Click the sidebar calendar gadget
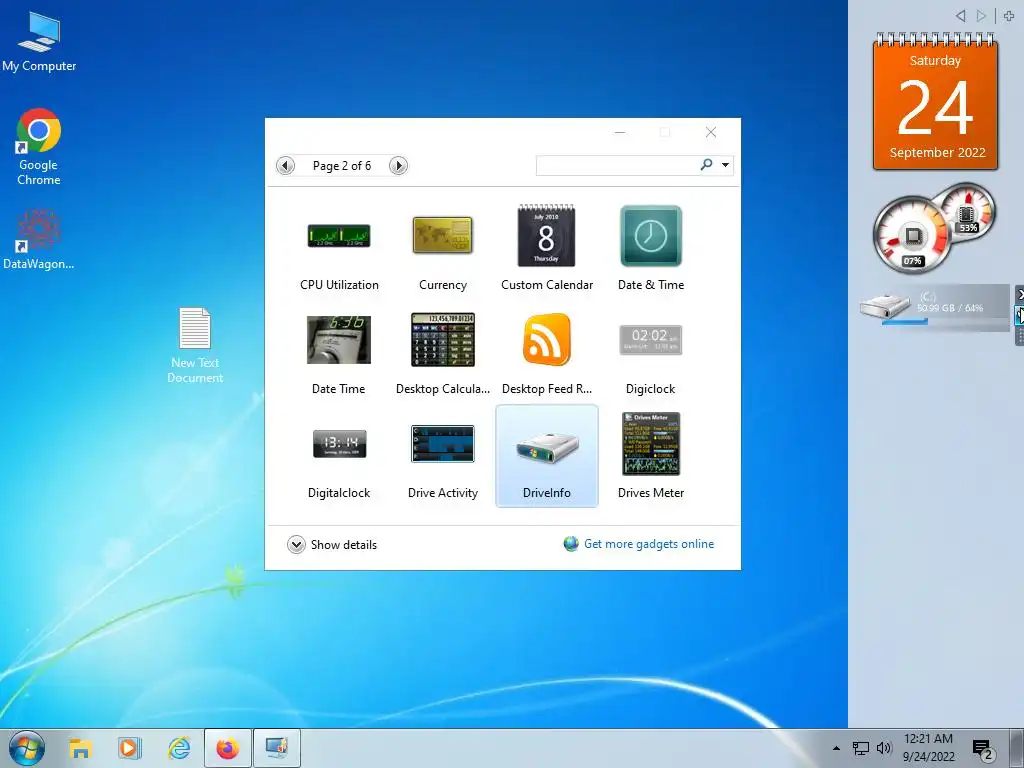The image size is (1024, 768). tap(935, 102)
